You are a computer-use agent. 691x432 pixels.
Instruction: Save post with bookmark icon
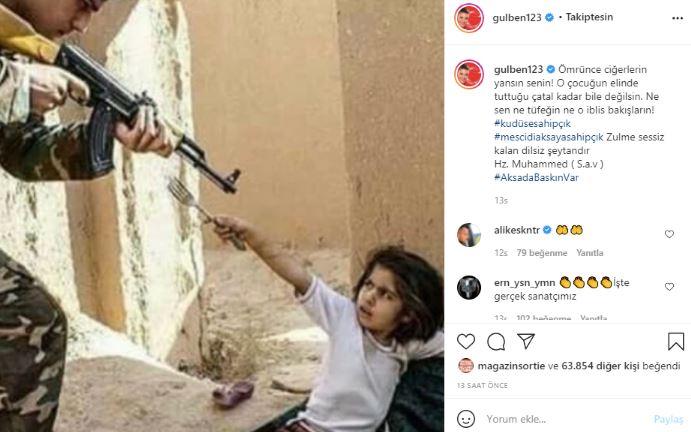coord(676,342)
